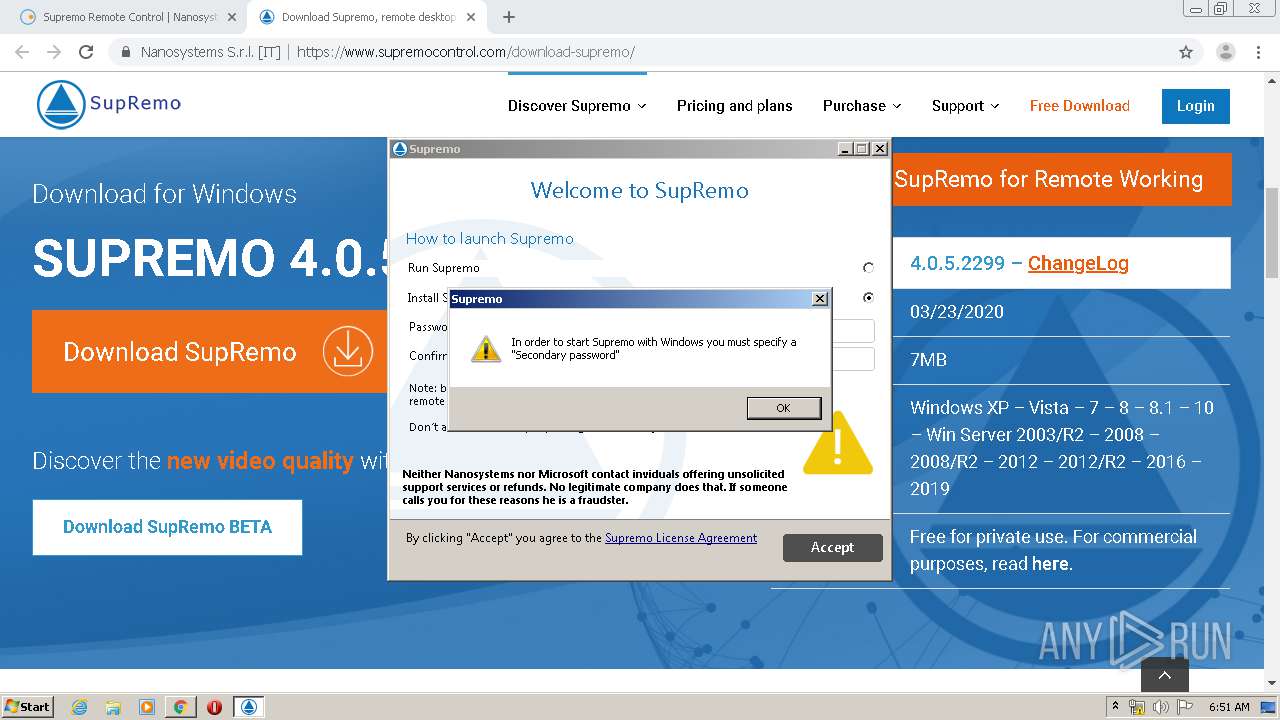Click the blue Login button
Screen dimensions: 1280x720
1196,106
